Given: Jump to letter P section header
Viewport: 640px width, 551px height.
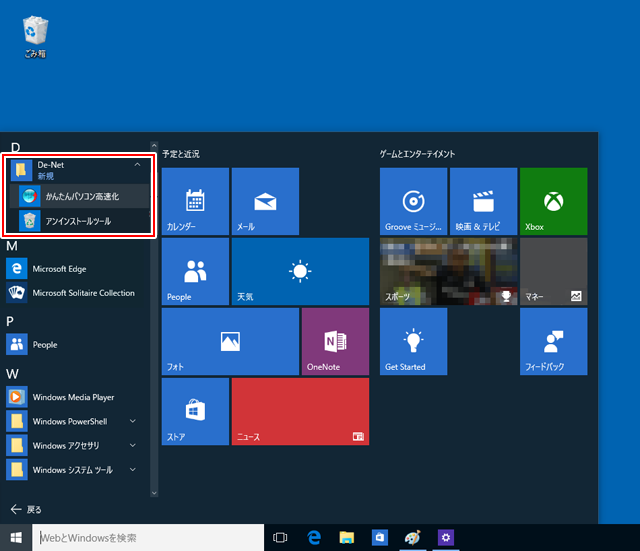Looking at the screenshot, I should click(x=10, y=322).
